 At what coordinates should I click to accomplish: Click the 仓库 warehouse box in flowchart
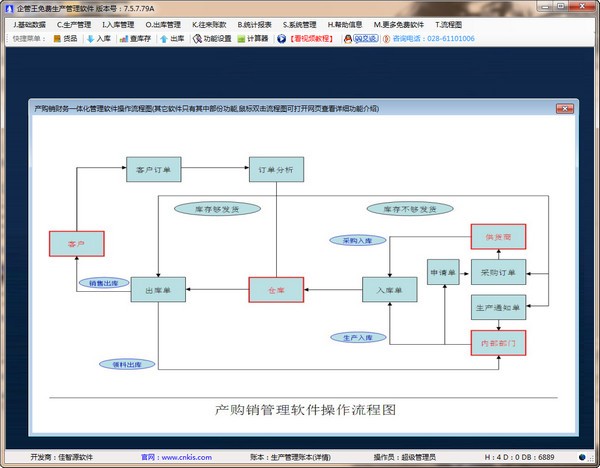pos(275,291)
